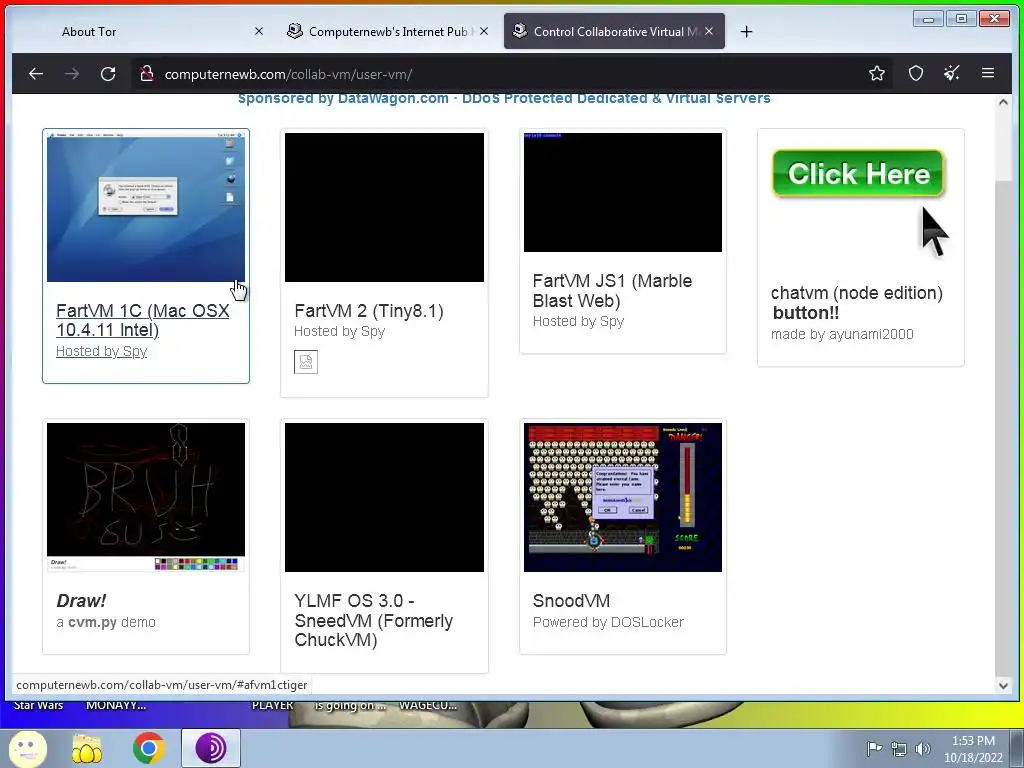The width and height of the screenshot is (1024, 768).
Task: Open the shield security level icon
Action: (916, 73)
